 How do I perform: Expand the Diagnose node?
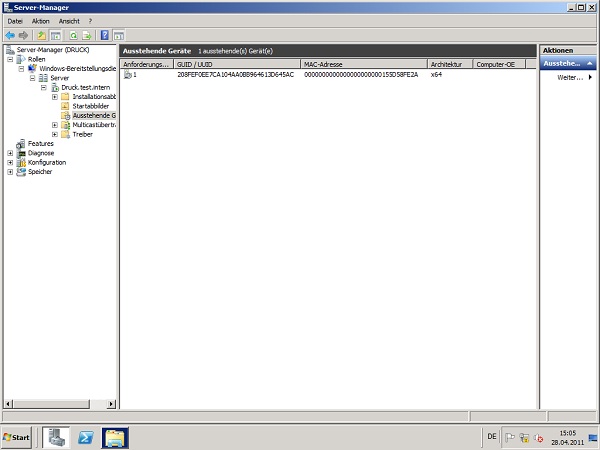[x=10, y=153]
